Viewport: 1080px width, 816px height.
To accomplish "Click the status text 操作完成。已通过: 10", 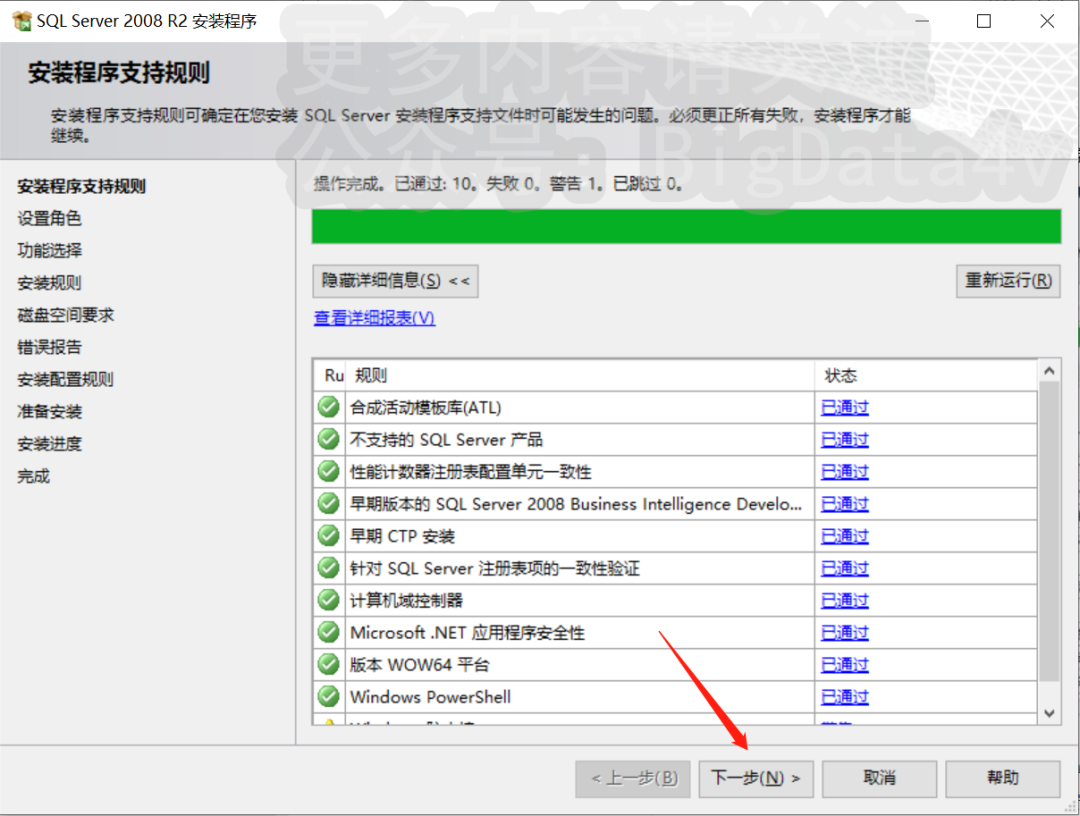I will pos(395,184).
